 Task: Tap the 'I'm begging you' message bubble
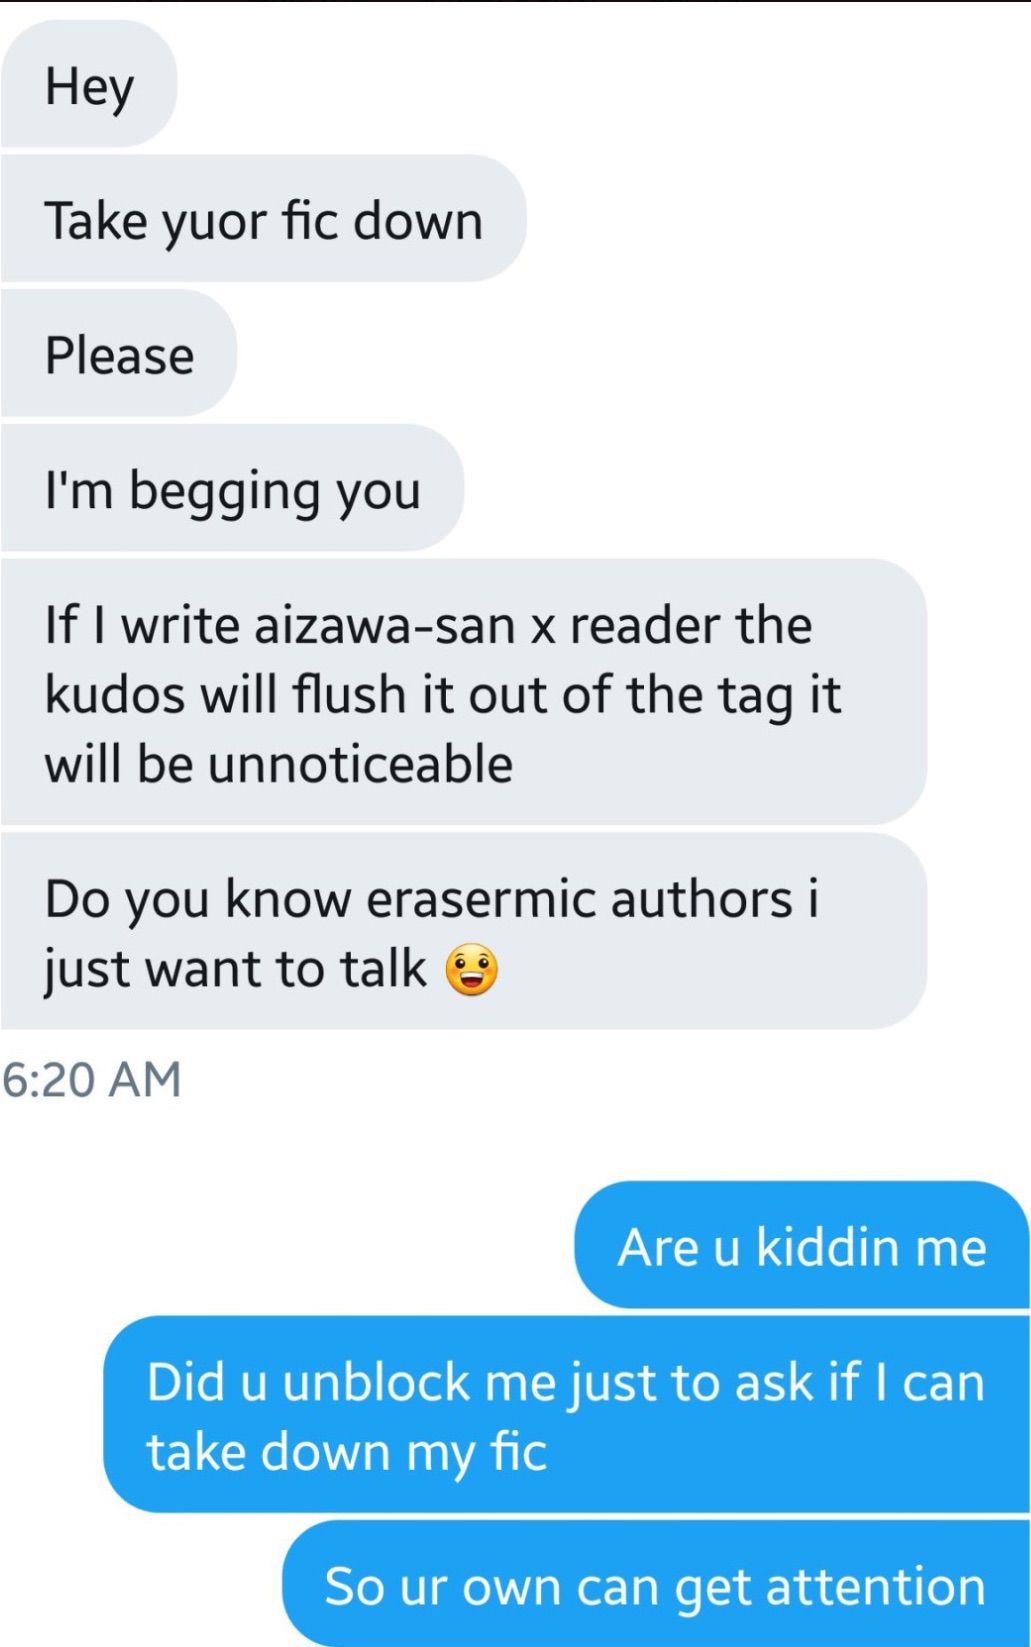pyautogui.click(x=232, y=489)
